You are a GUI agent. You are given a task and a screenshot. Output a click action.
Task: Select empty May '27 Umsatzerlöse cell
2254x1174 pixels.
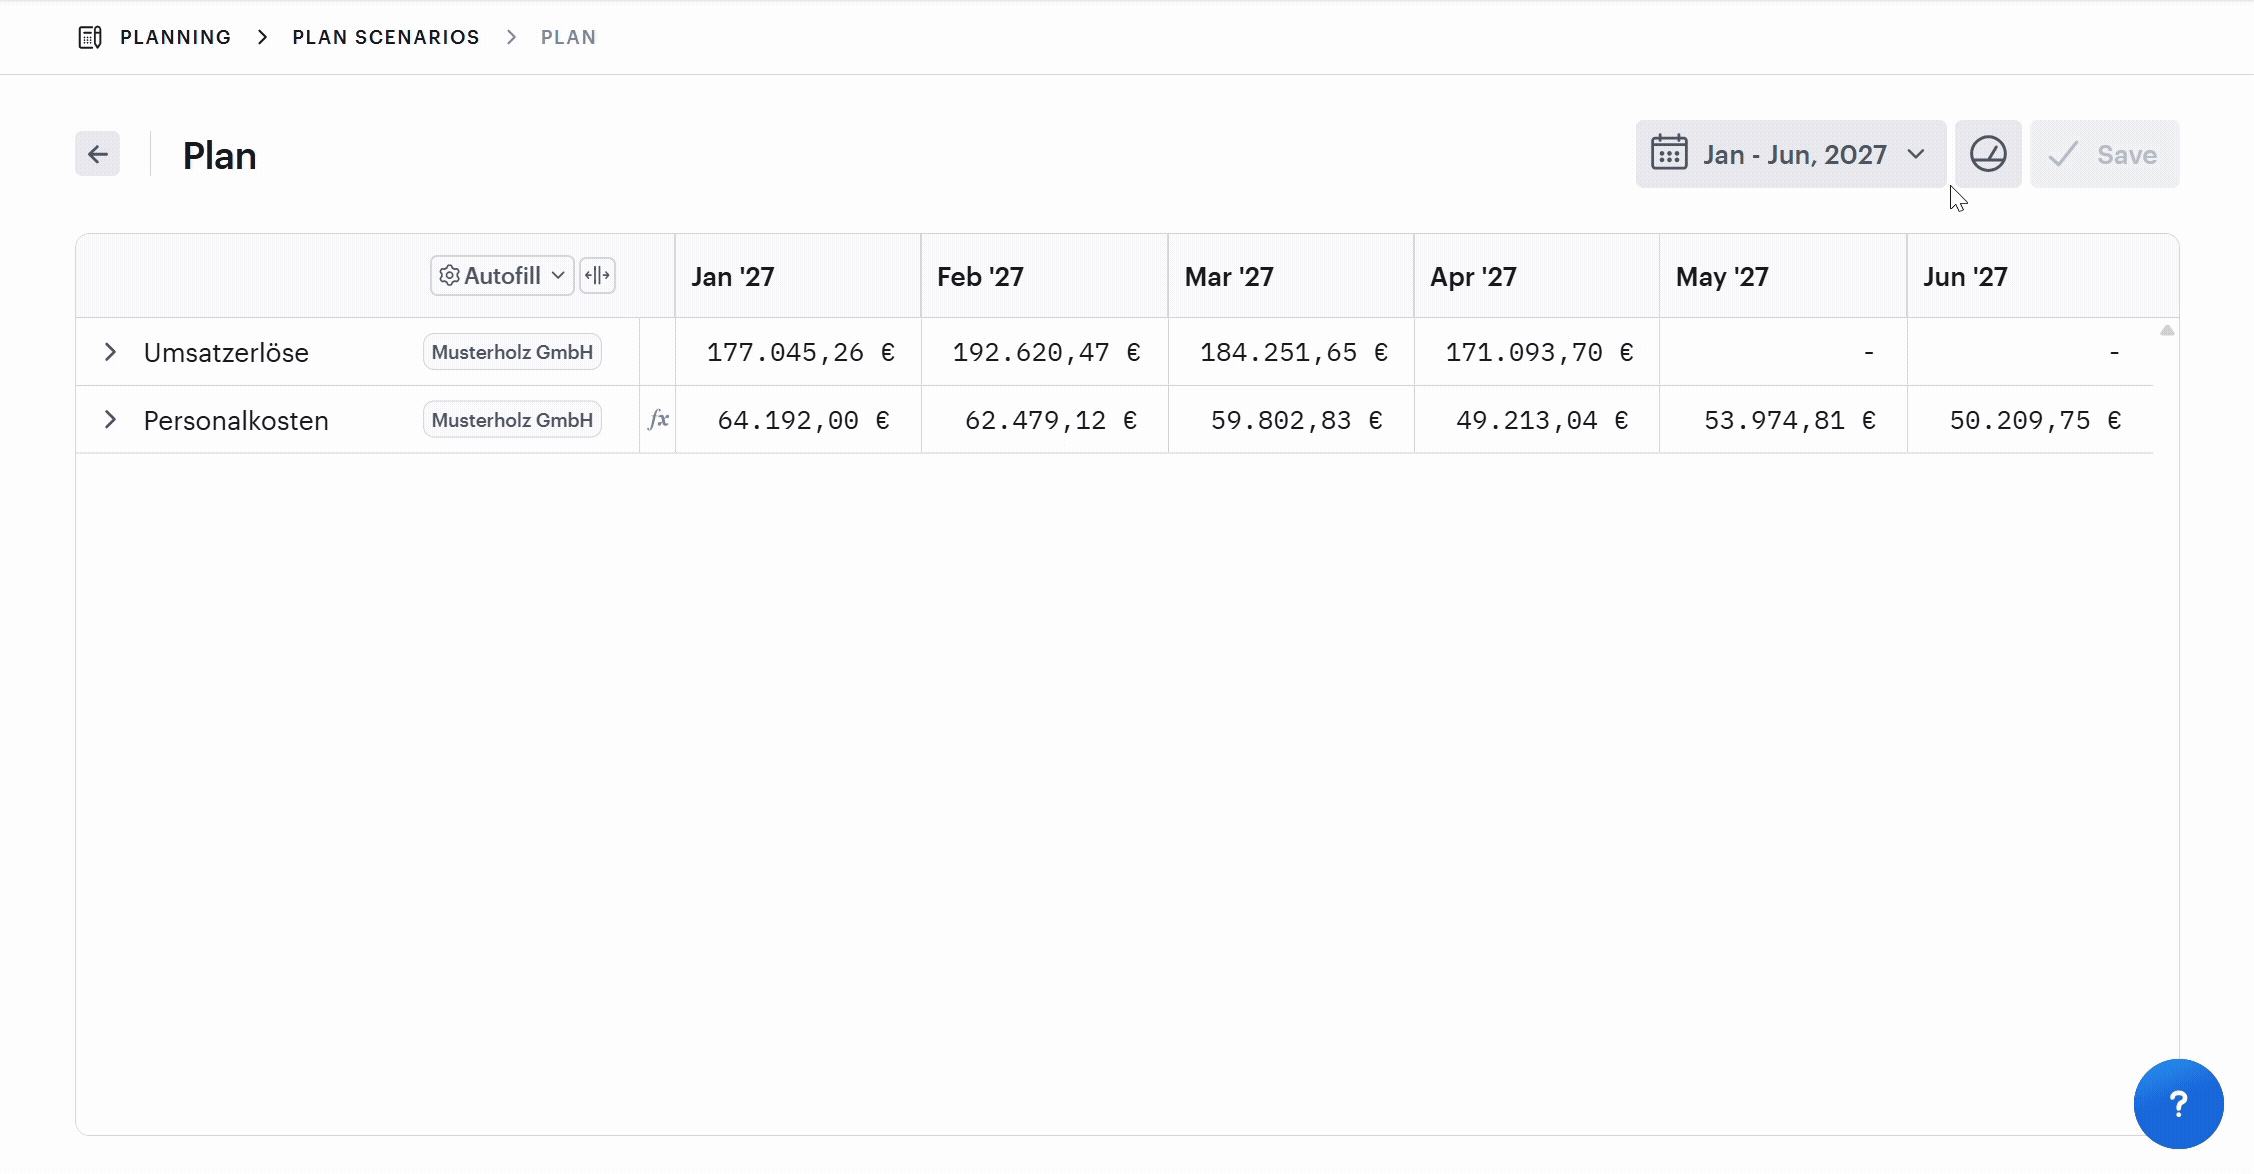coord(1783,352)
